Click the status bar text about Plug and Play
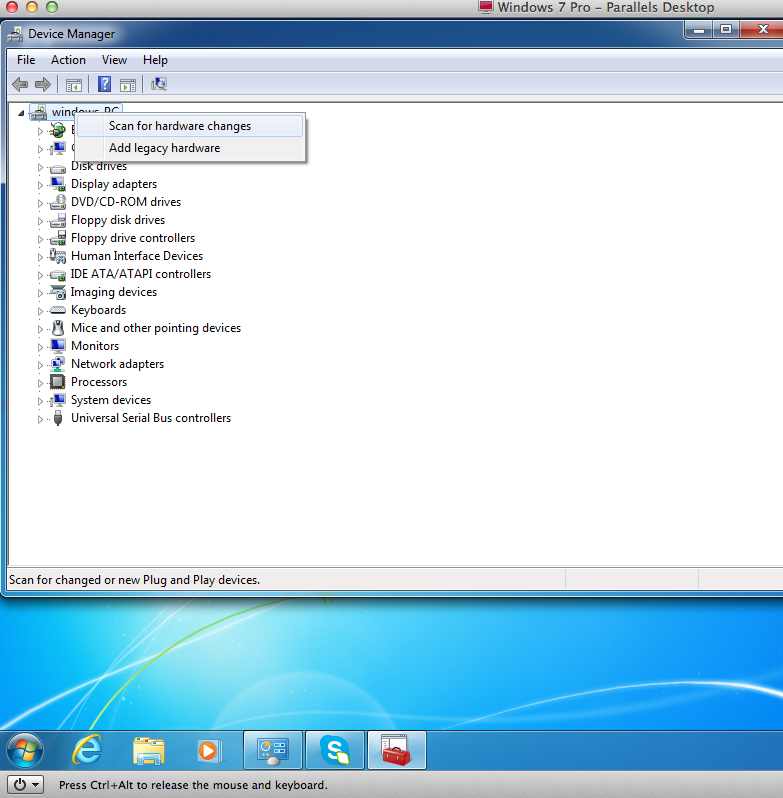 click(x=134, y=580)
